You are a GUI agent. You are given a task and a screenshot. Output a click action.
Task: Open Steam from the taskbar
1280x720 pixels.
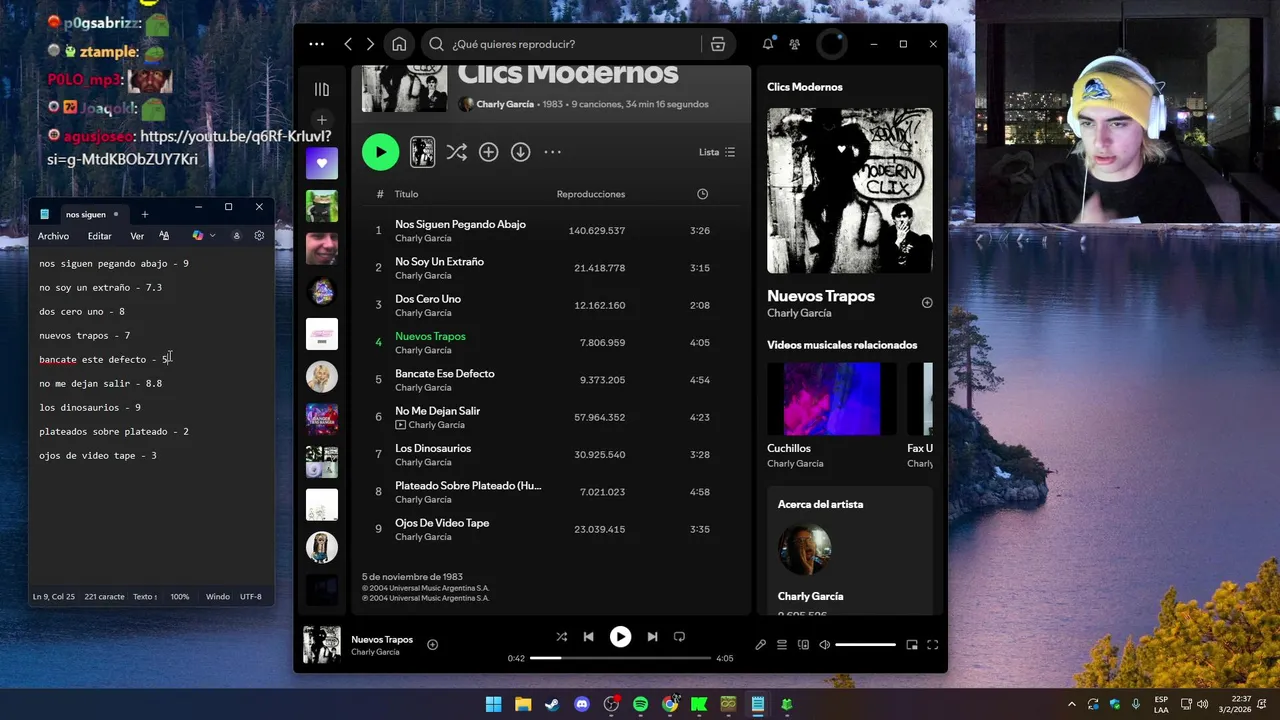[552, 704]
